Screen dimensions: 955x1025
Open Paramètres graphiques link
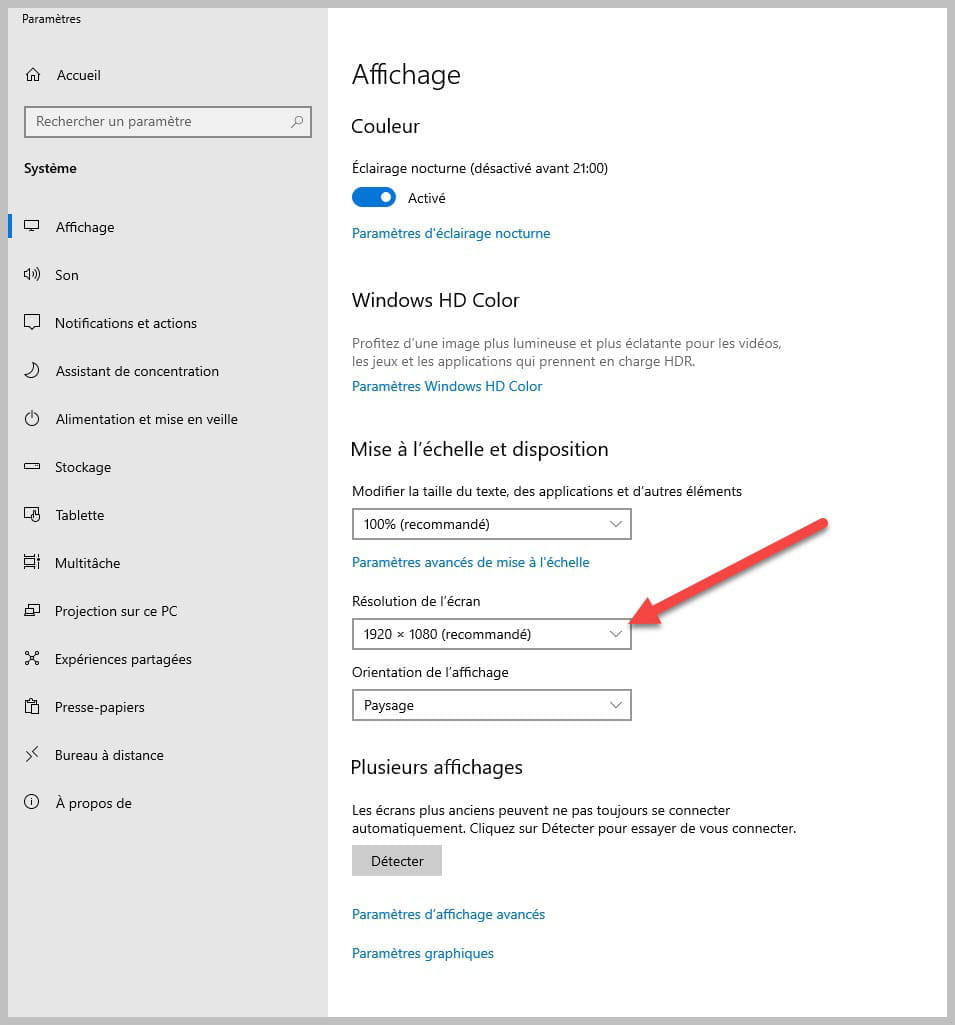(x=423, y=953)
